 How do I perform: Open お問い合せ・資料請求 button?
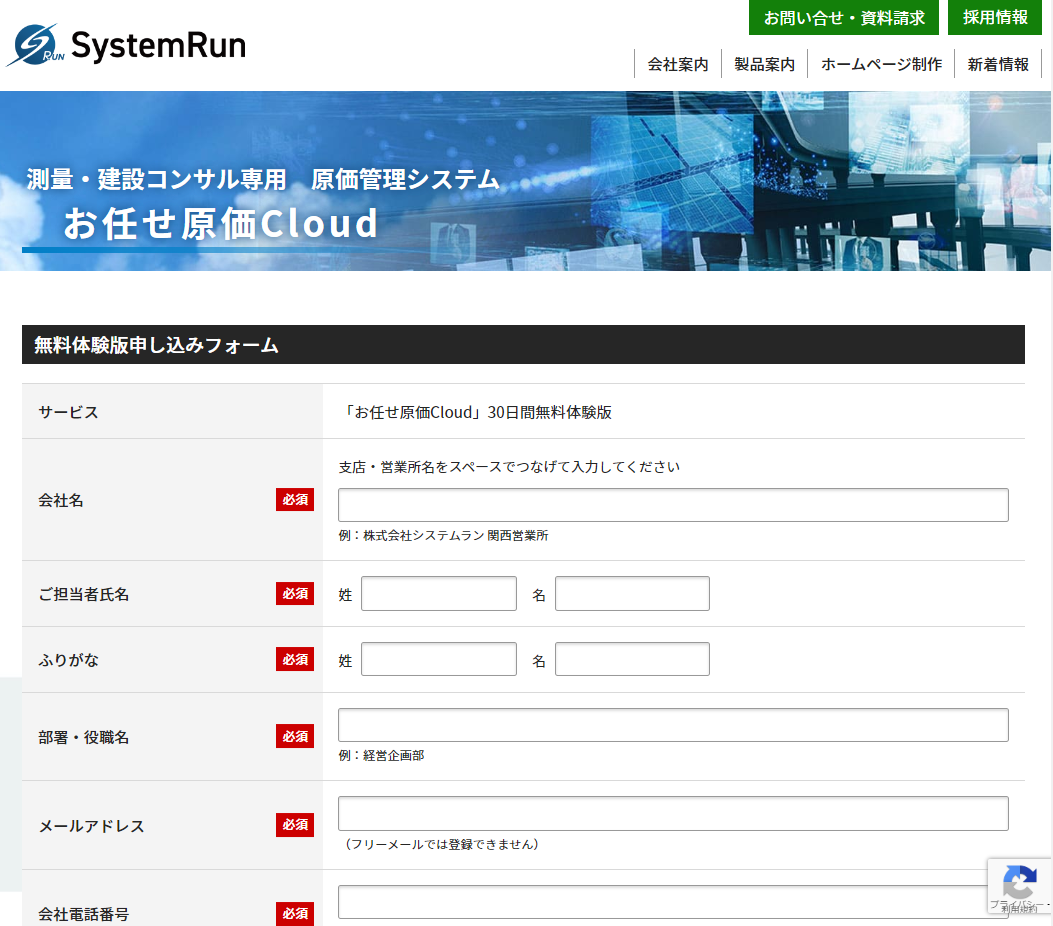(x=843, y=17)
